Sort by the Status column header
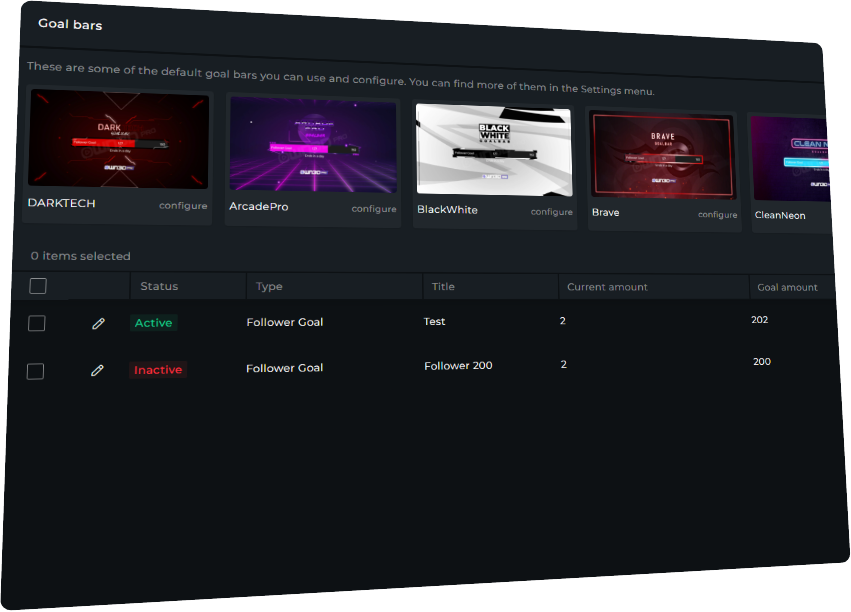851x612 pixels. pos(159,286)
